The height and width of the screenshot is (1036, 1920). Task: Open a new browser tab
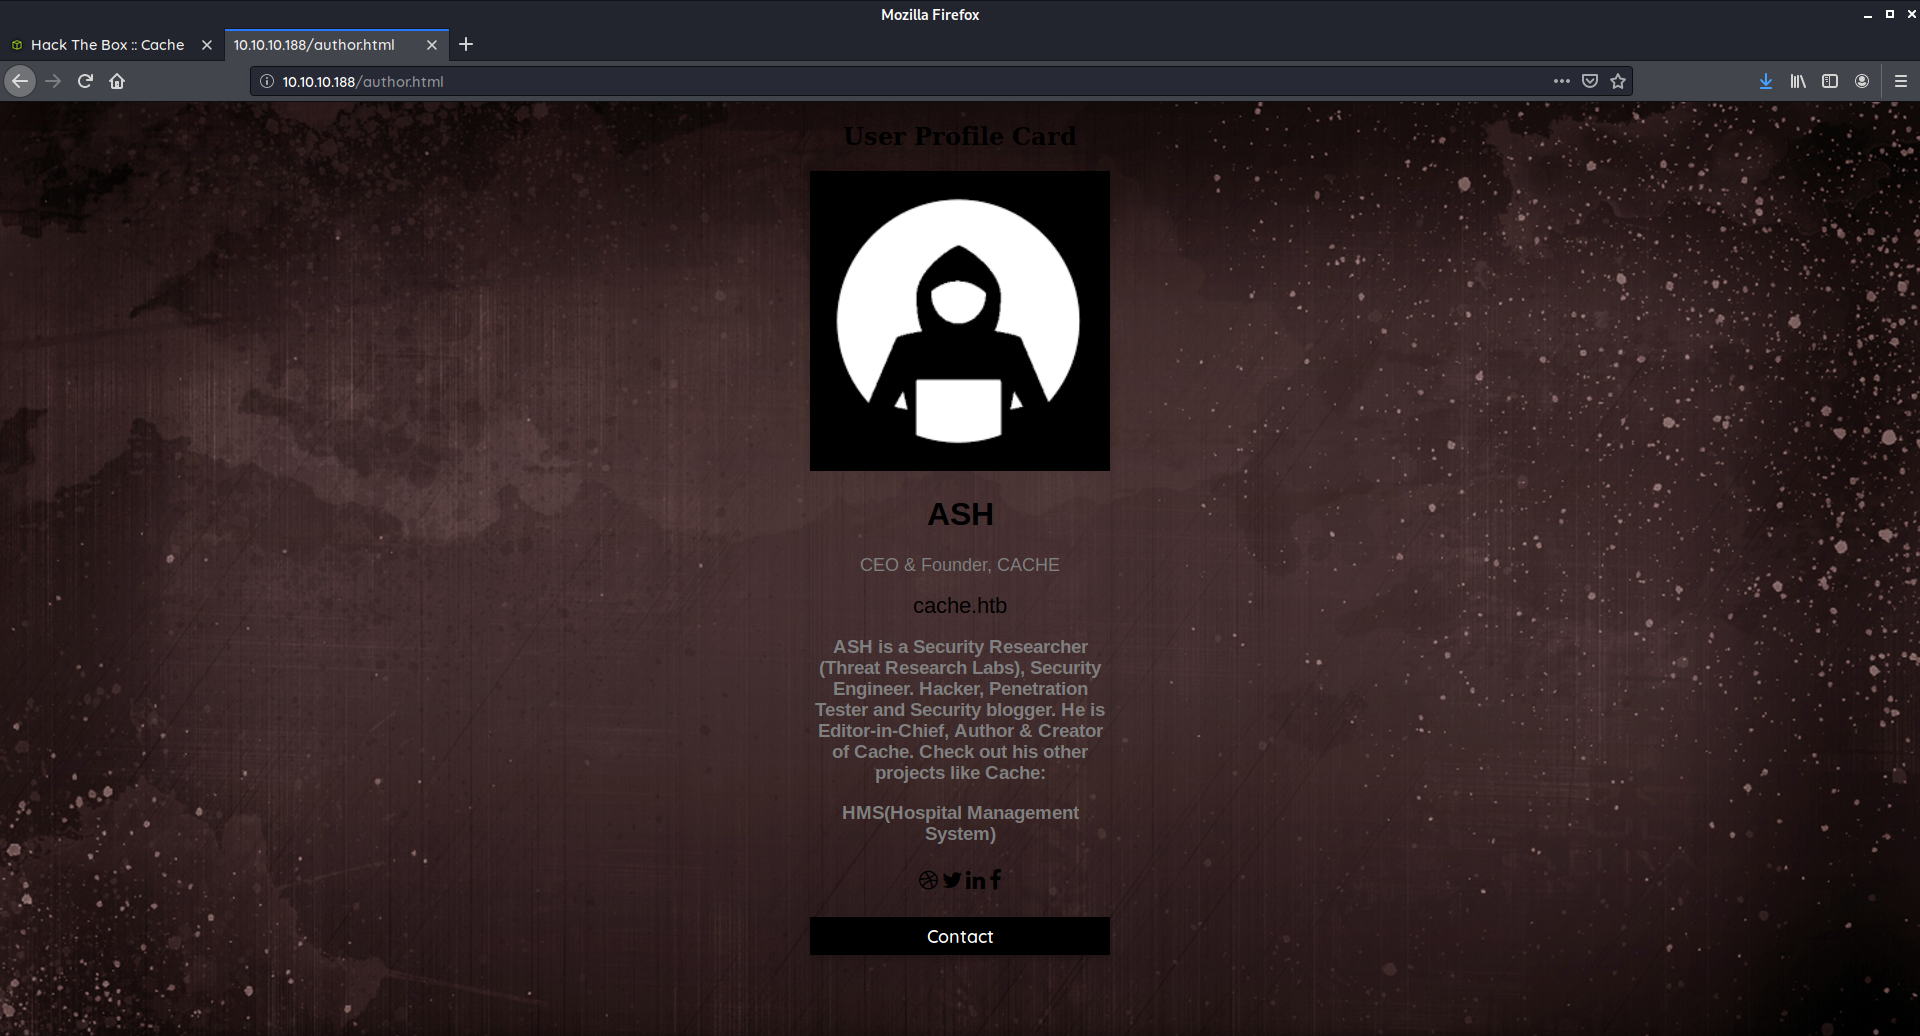(x=465, y=44)
